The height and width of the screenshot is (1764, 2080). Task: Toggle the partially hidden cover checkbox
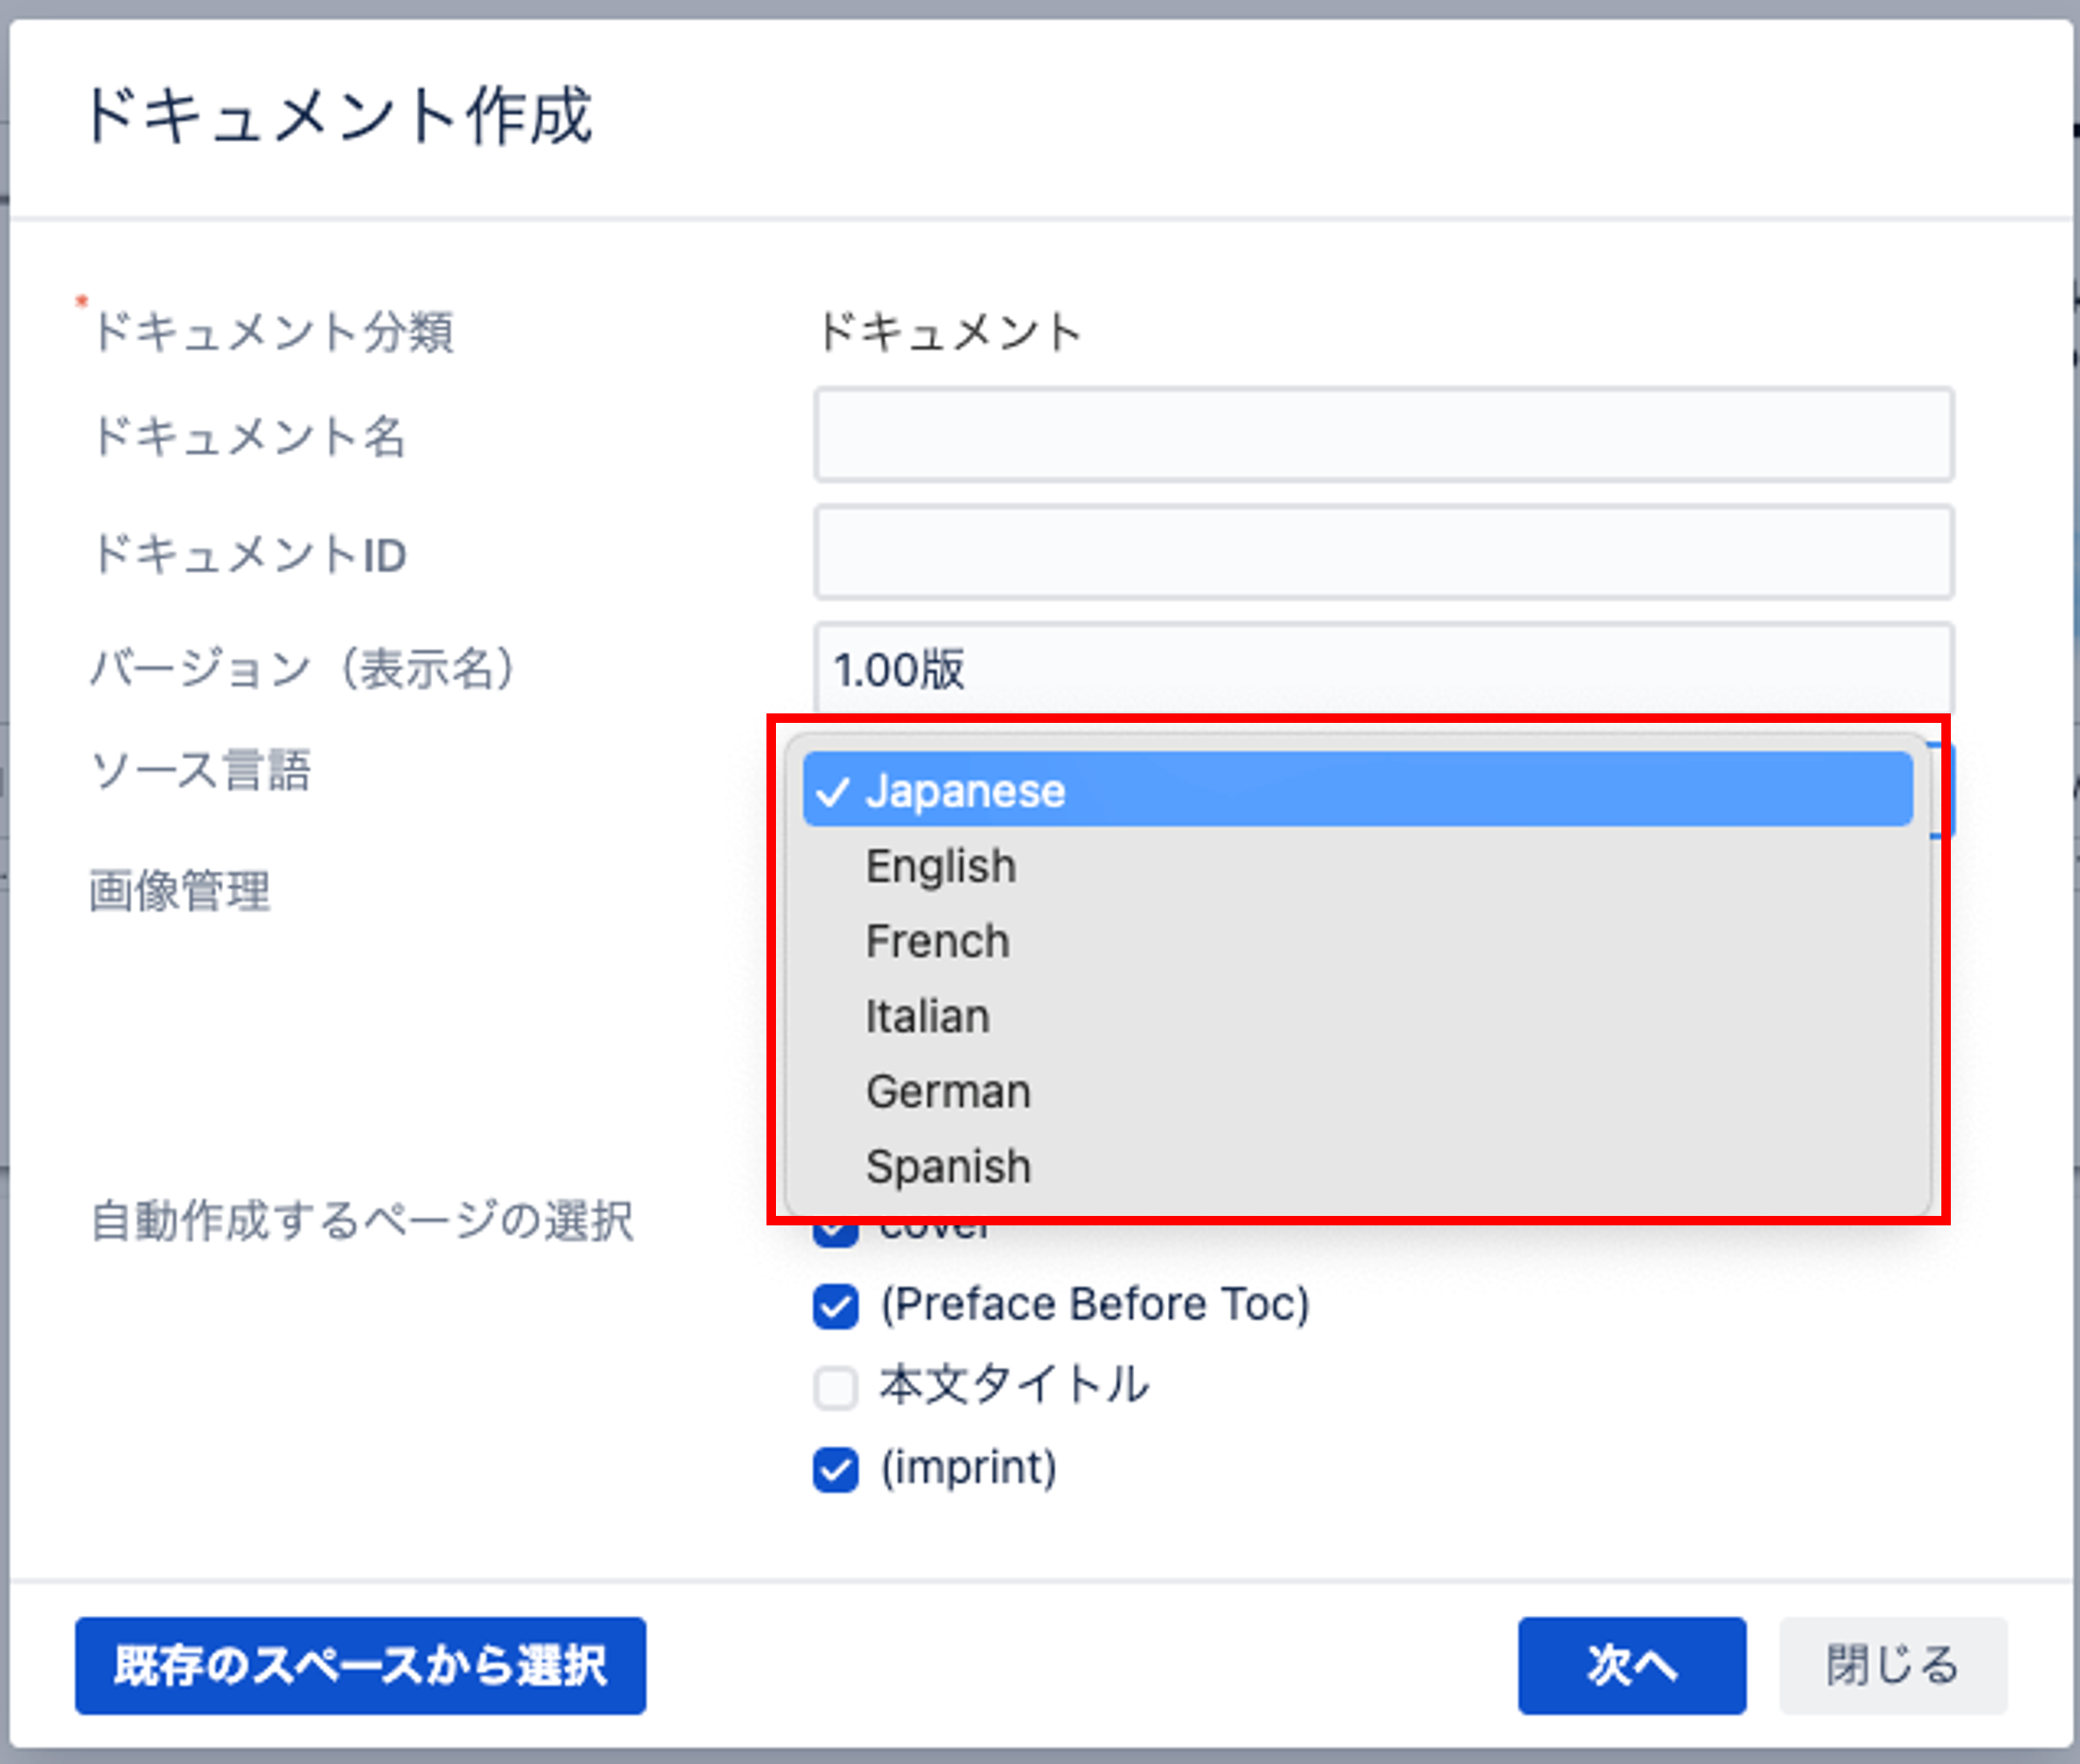835,1236
